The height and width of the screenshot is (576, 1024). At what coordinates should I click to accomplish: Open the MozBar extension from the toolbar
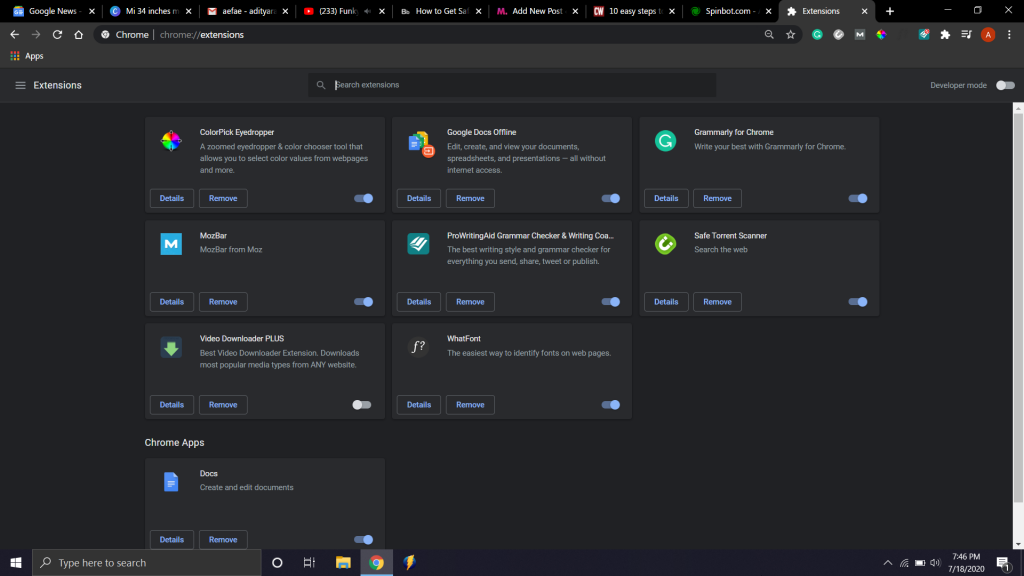click(x=860, y=35)
